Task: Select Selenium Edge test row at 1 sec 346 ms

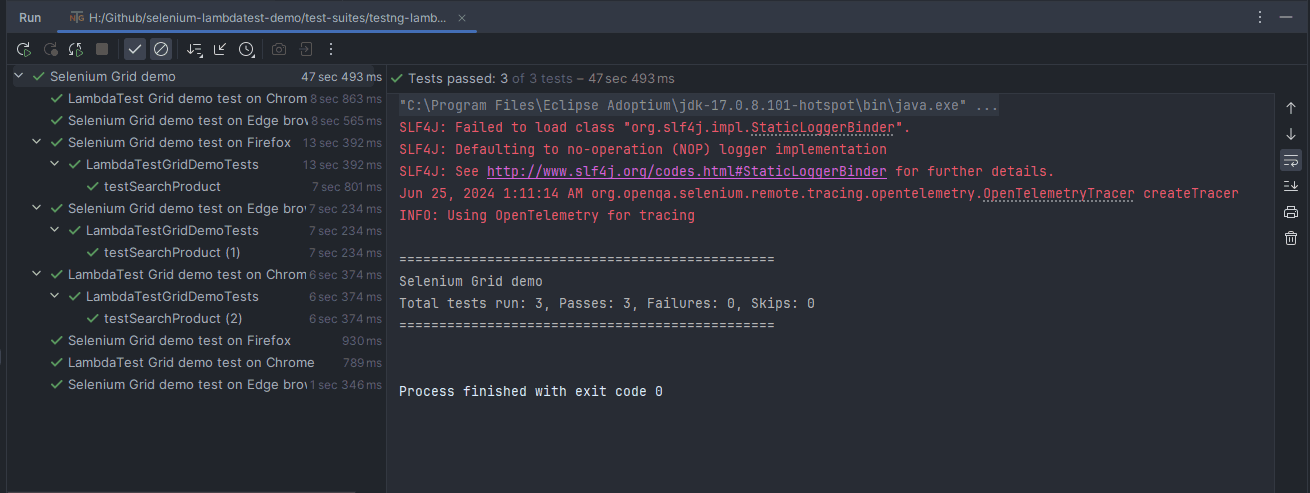Action: pyautogui.click(x=197, y=384)
